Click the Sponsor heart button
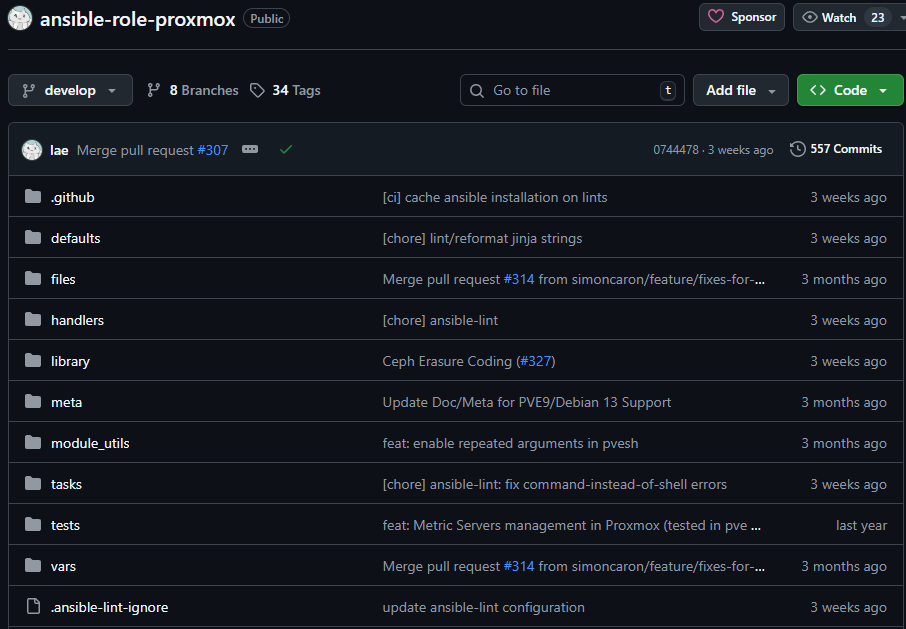The width and height of the screenshot is (906, 629). [x=742, y=17]
